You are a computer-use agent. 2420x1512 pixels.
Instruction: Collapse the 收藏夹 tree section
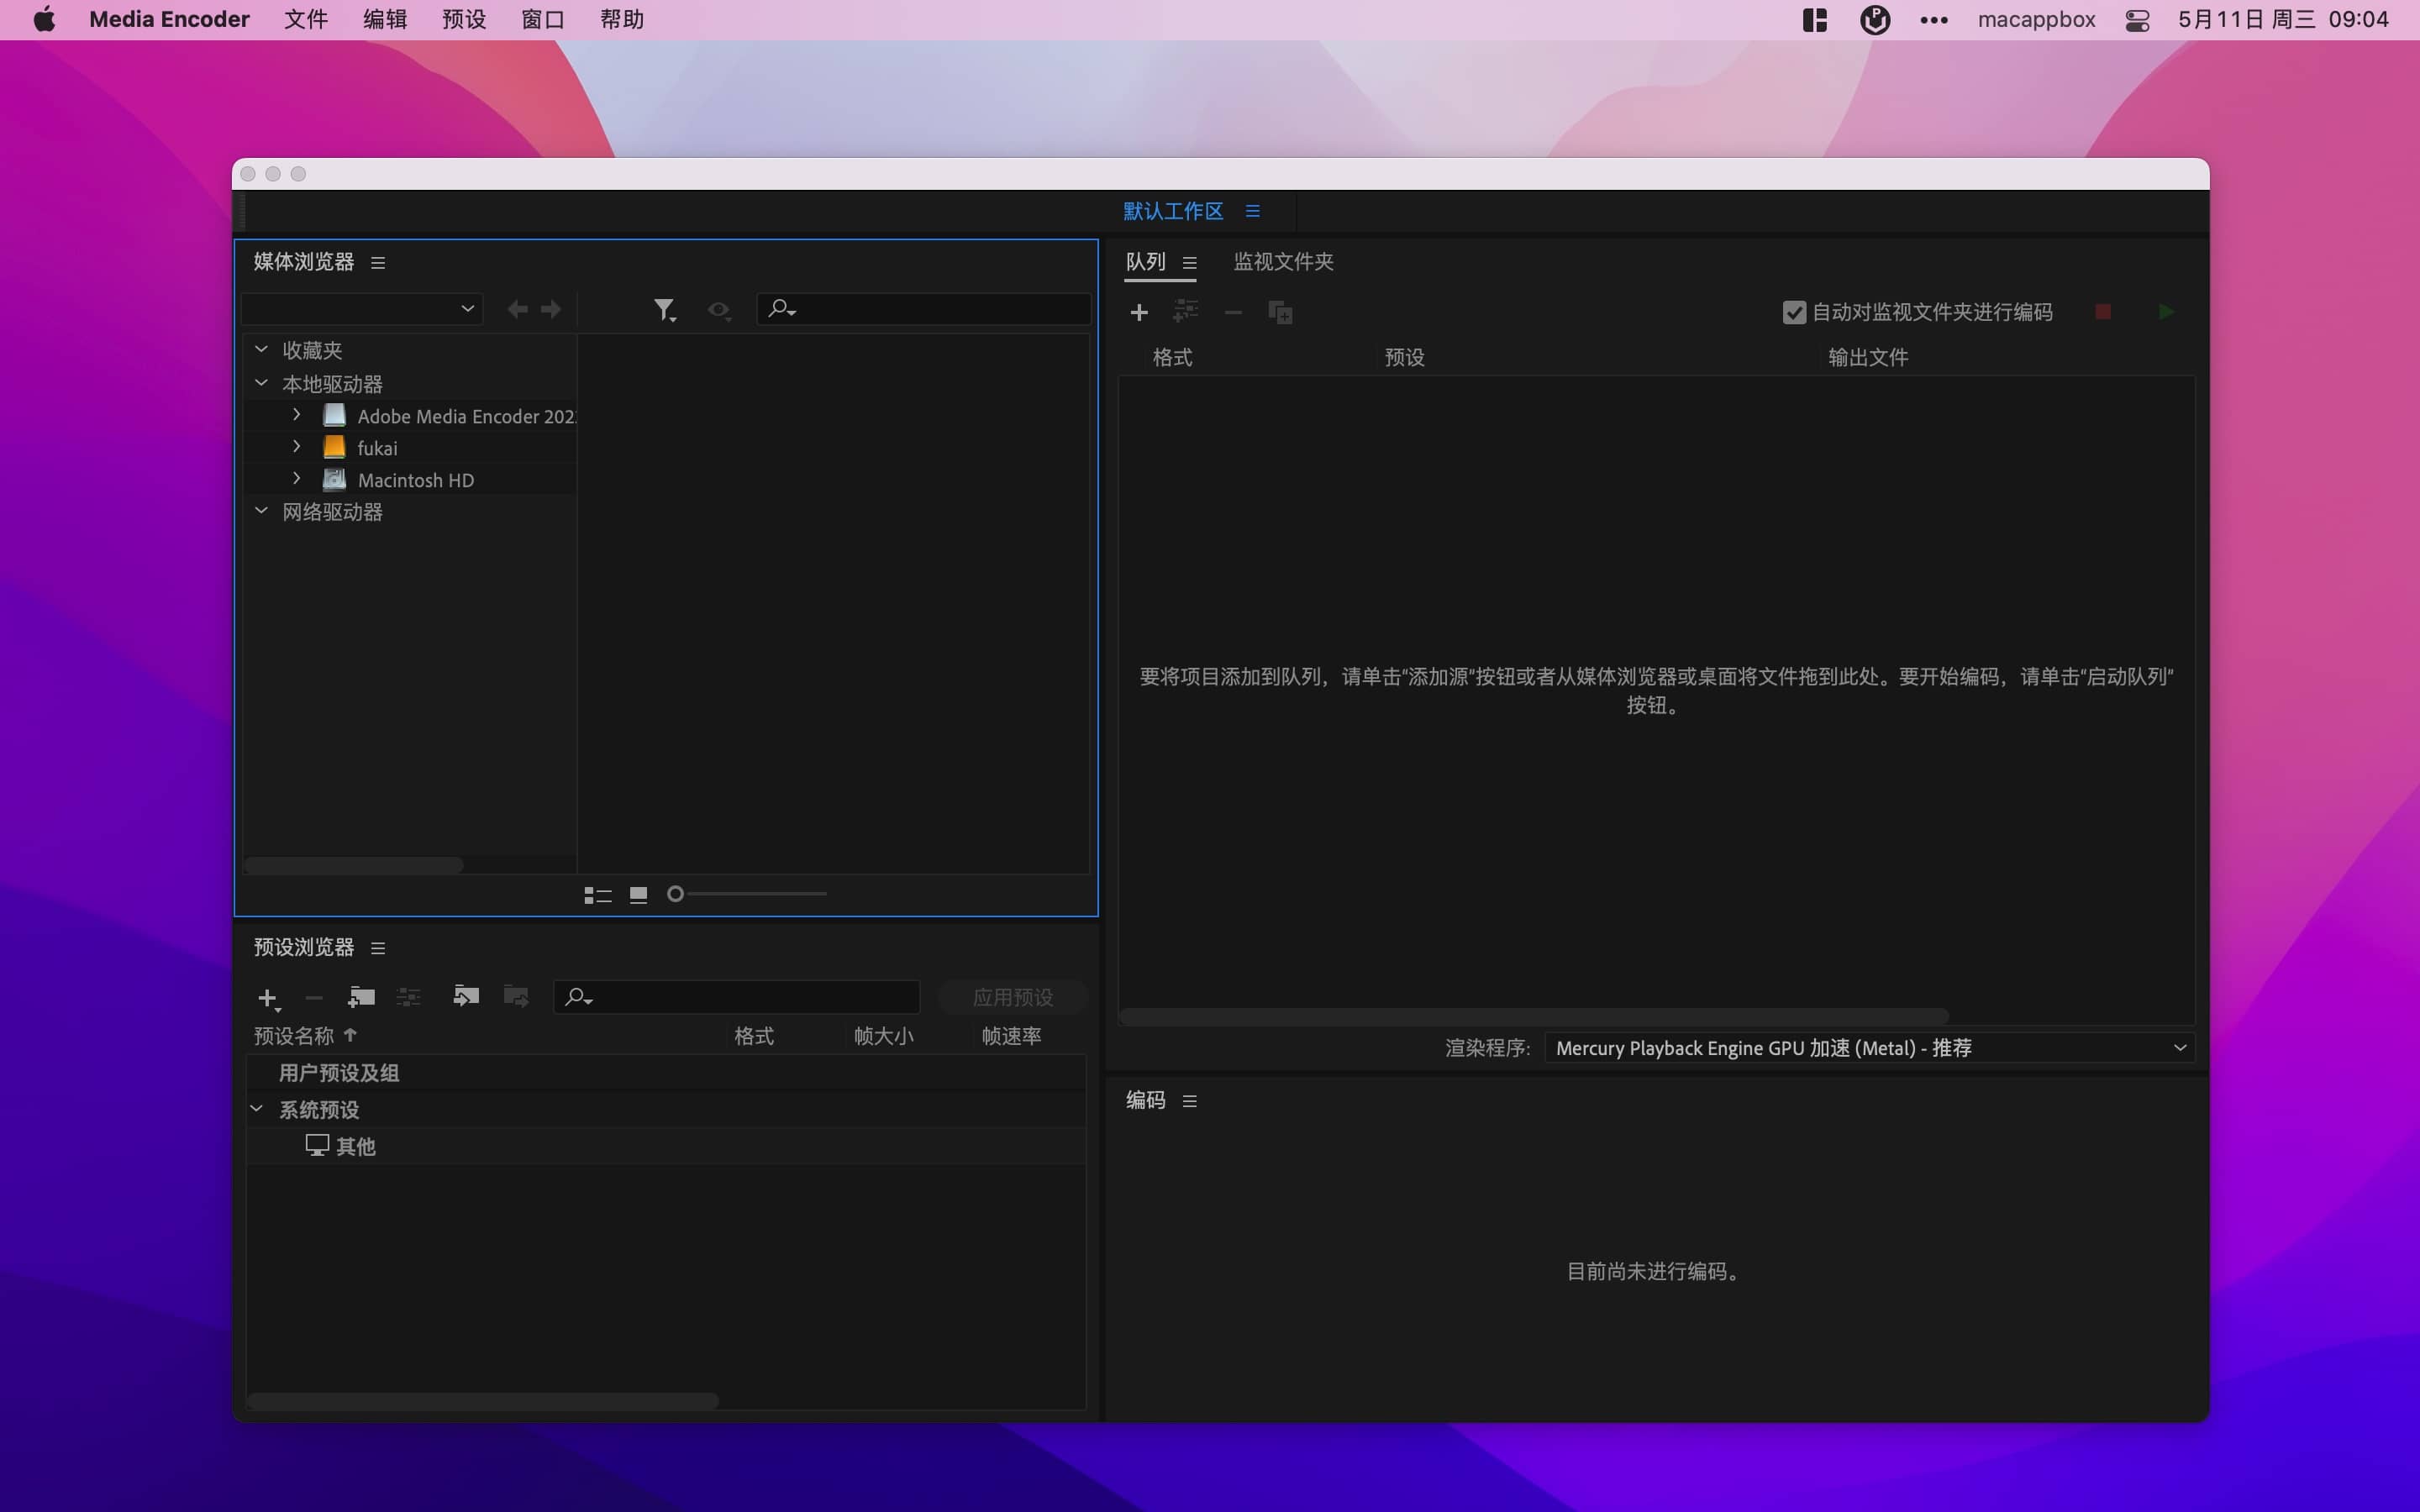(261, 349)
